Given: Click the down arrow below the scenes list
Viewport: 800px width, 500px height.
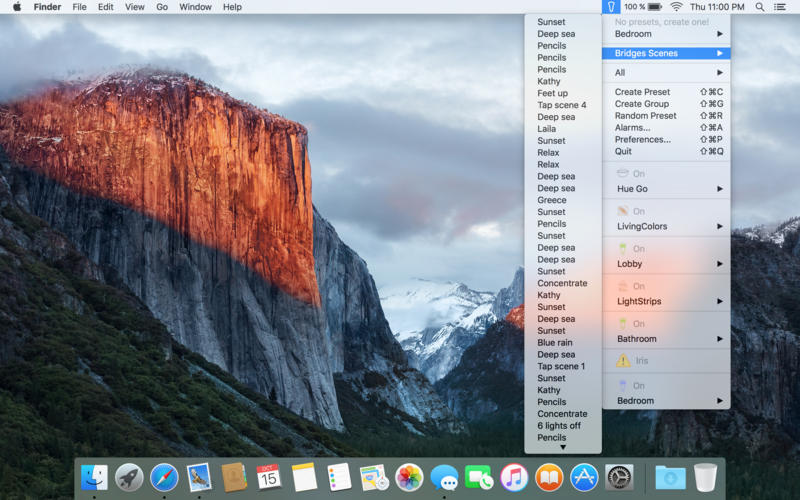Looking at the screenshot, I should click(x=563, y=448).
